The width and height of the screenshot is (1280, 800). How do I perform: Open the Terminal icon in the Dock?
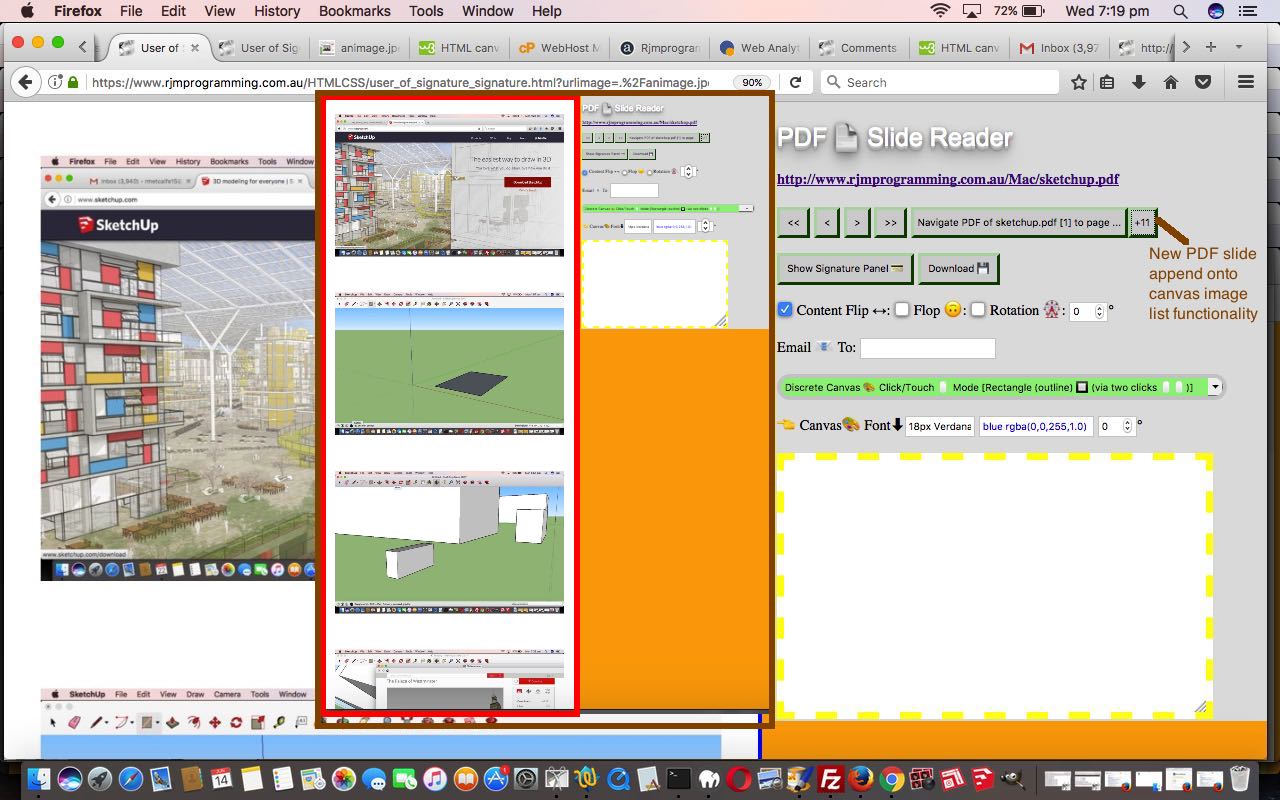tap(679, 778)
